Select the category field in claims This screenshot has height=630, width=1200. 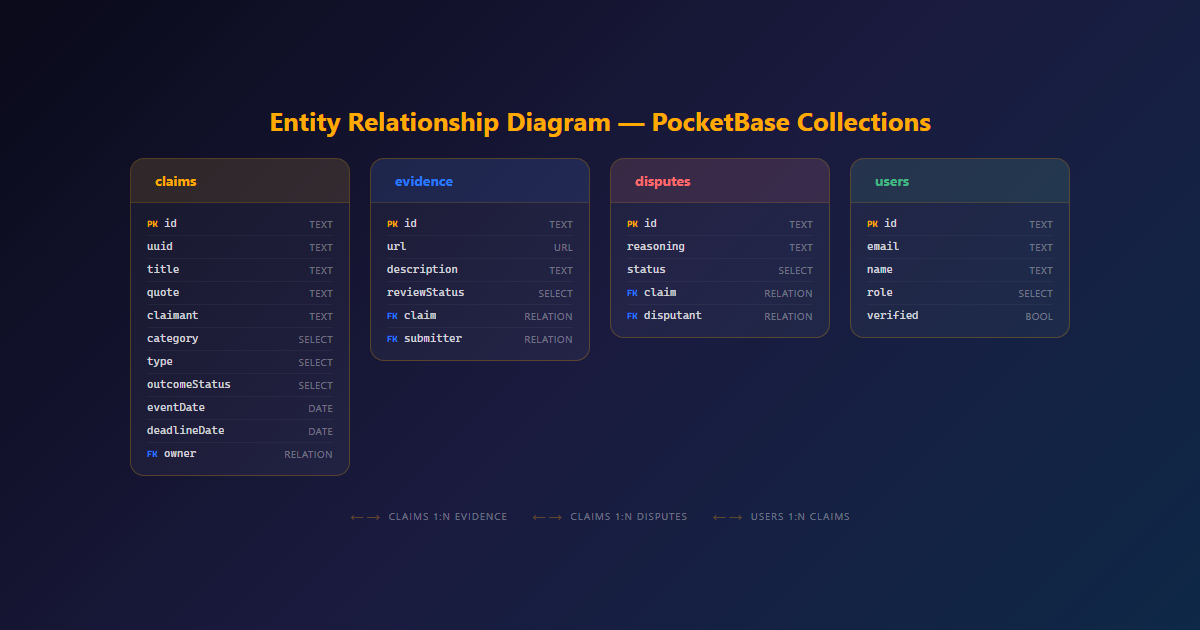click(x=240, y=339)
